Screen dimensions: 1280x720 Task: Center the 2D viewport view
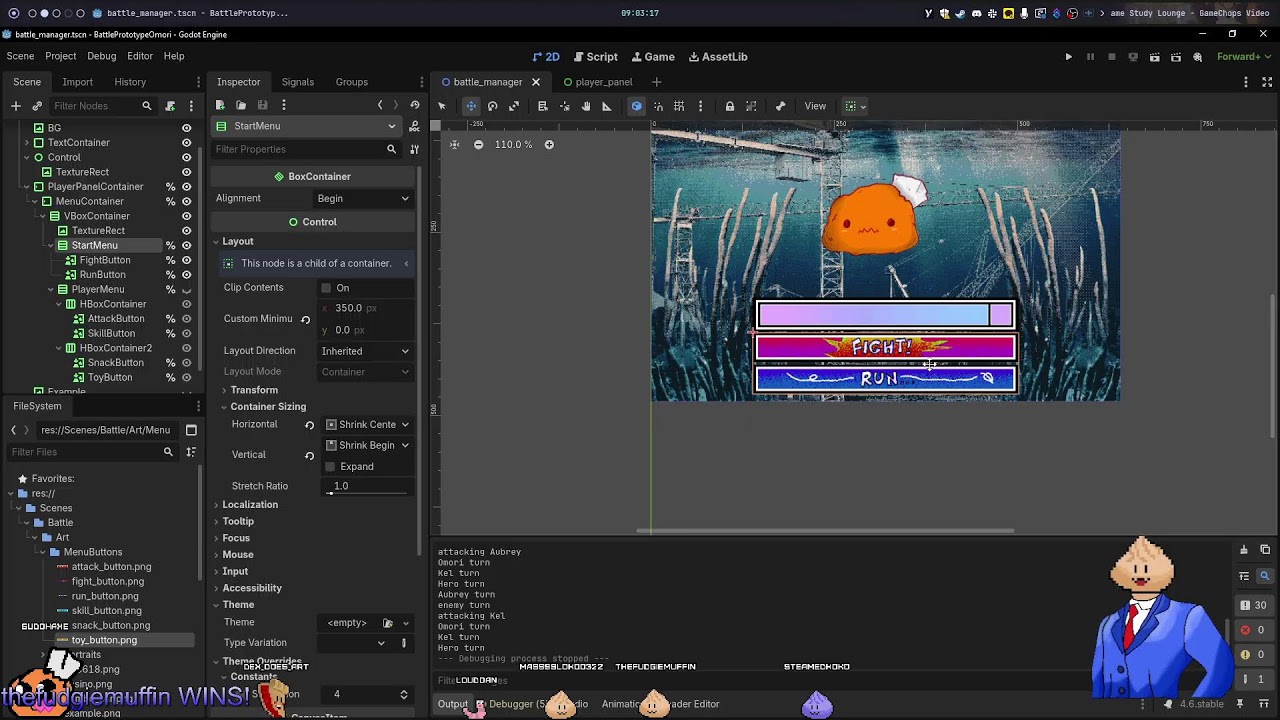point(454,144)
